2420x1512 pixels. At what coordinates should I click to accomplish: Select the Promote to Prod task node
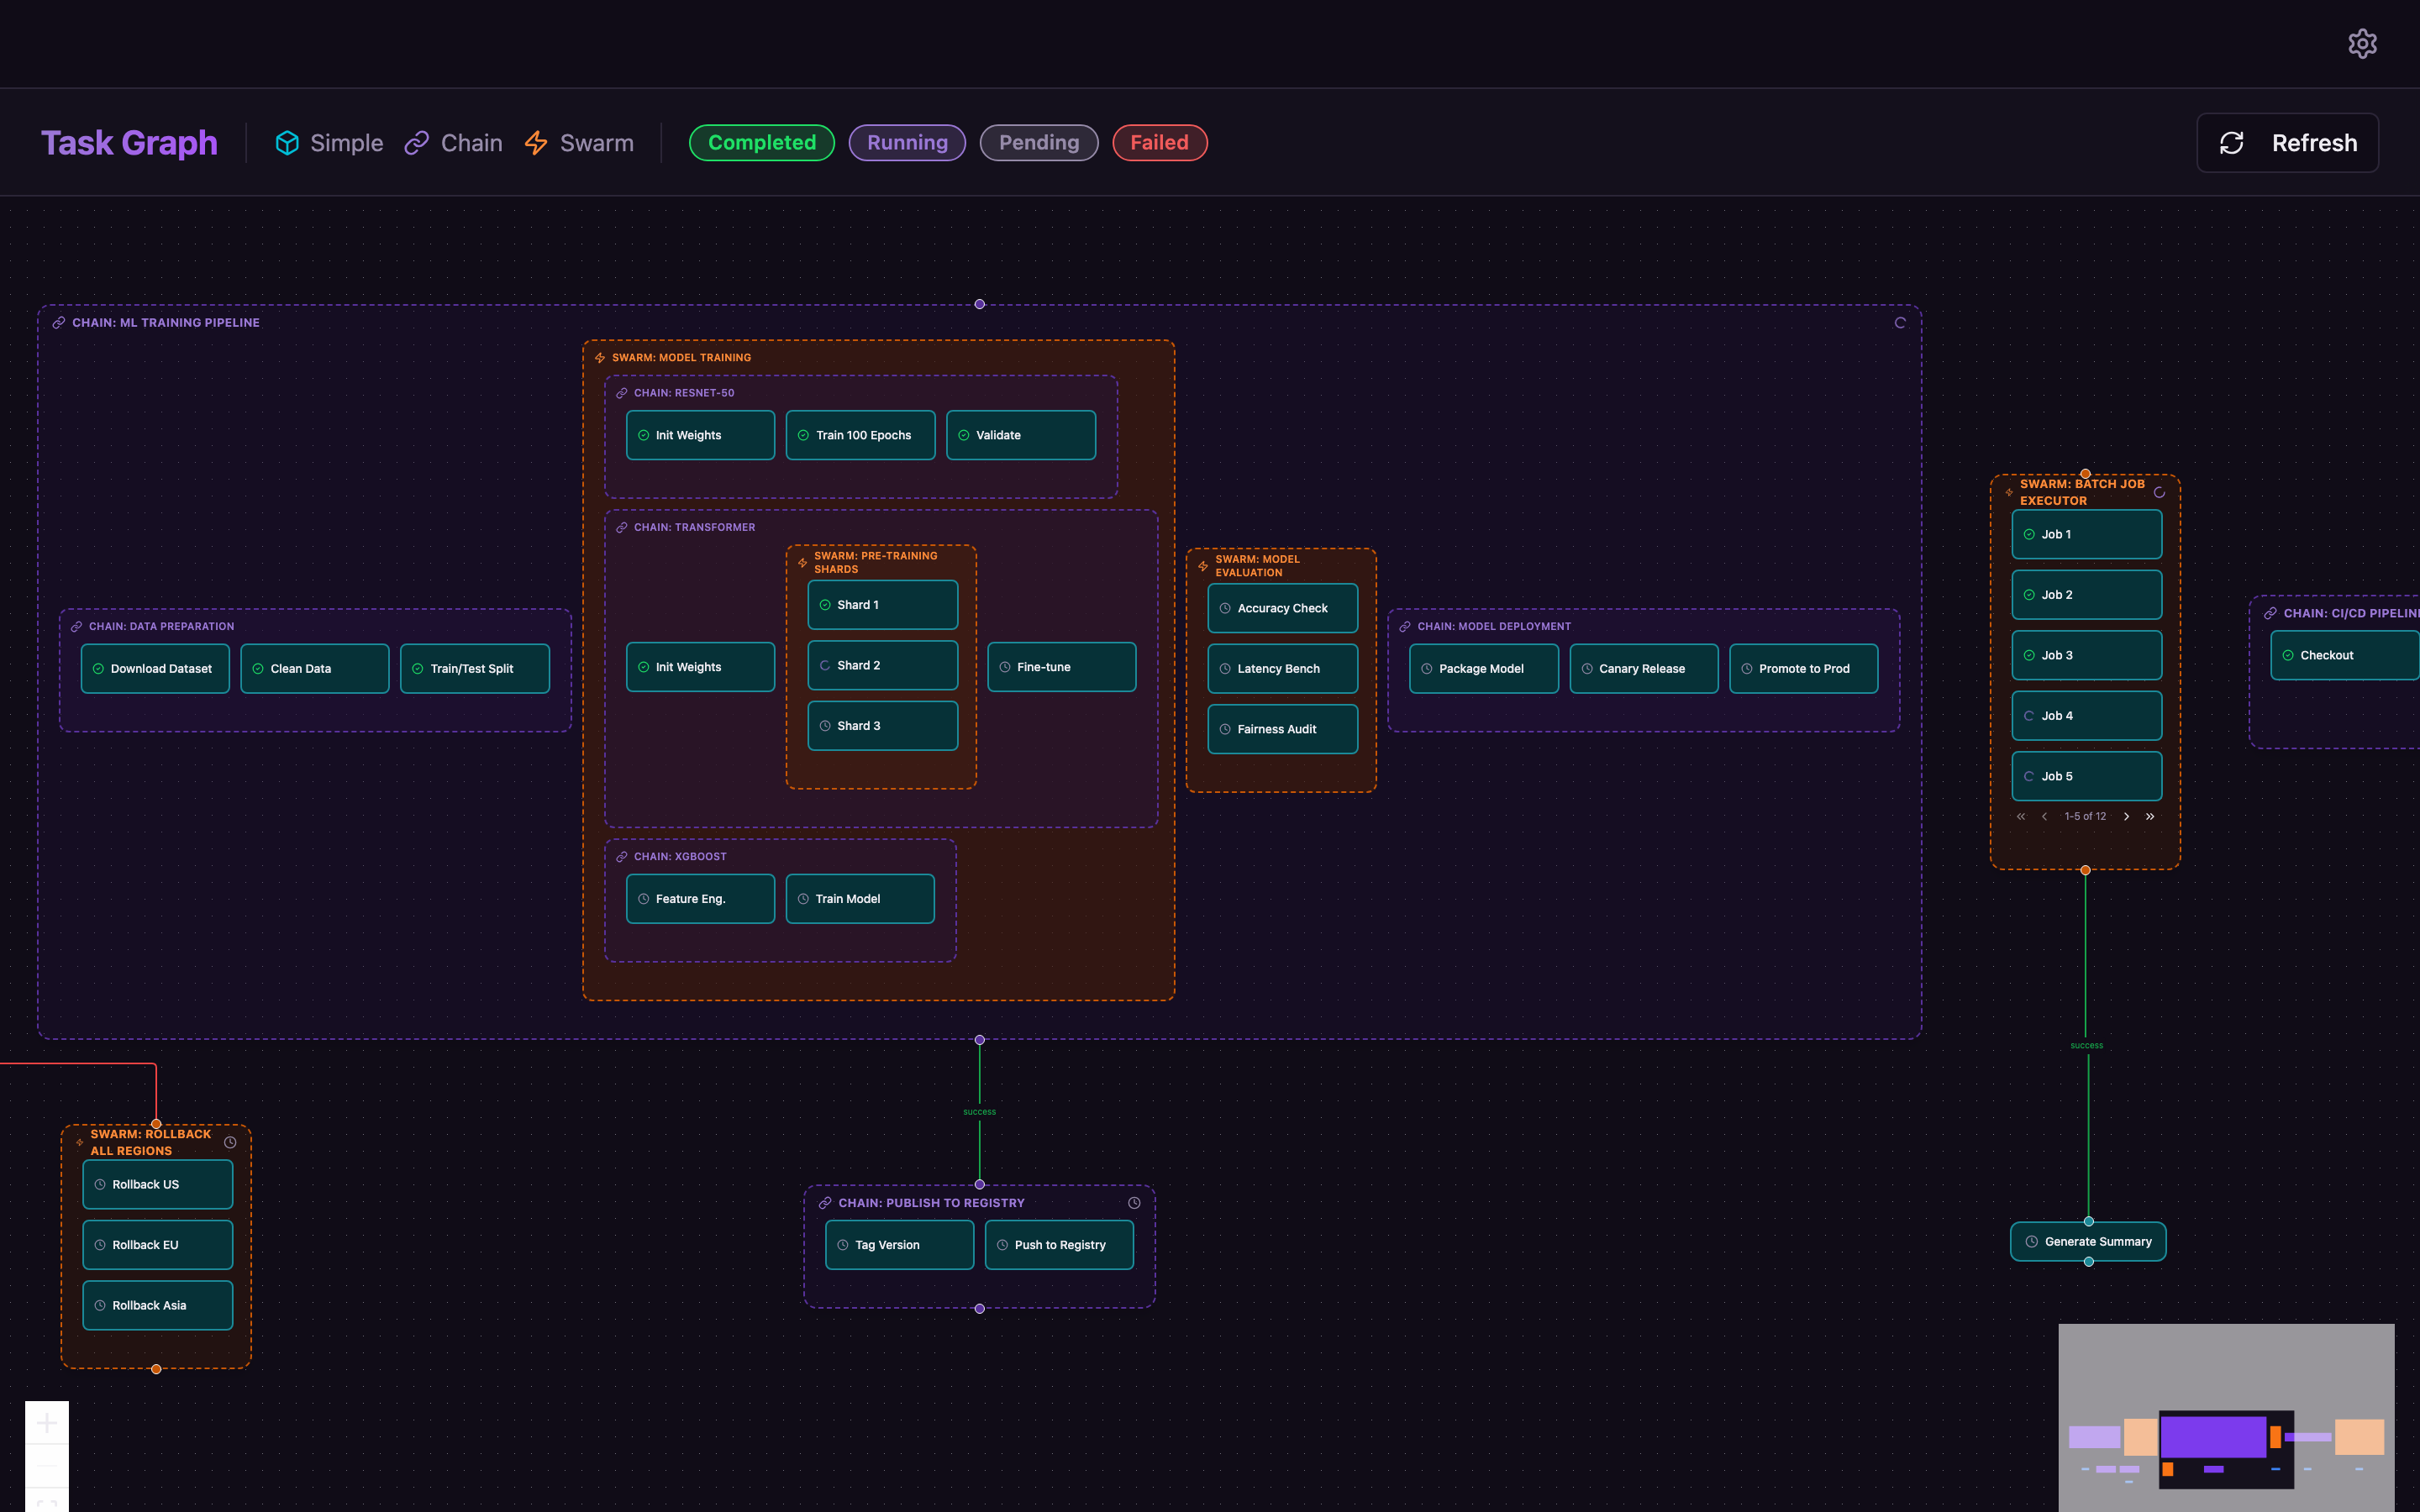pos(1804,668)
